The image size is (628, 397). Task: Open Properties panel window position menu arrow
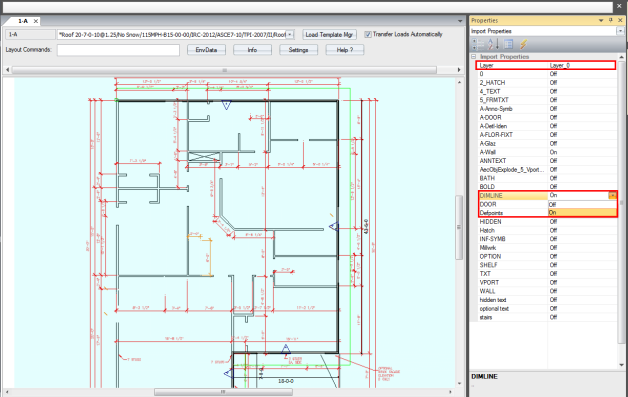coord(601,20)
